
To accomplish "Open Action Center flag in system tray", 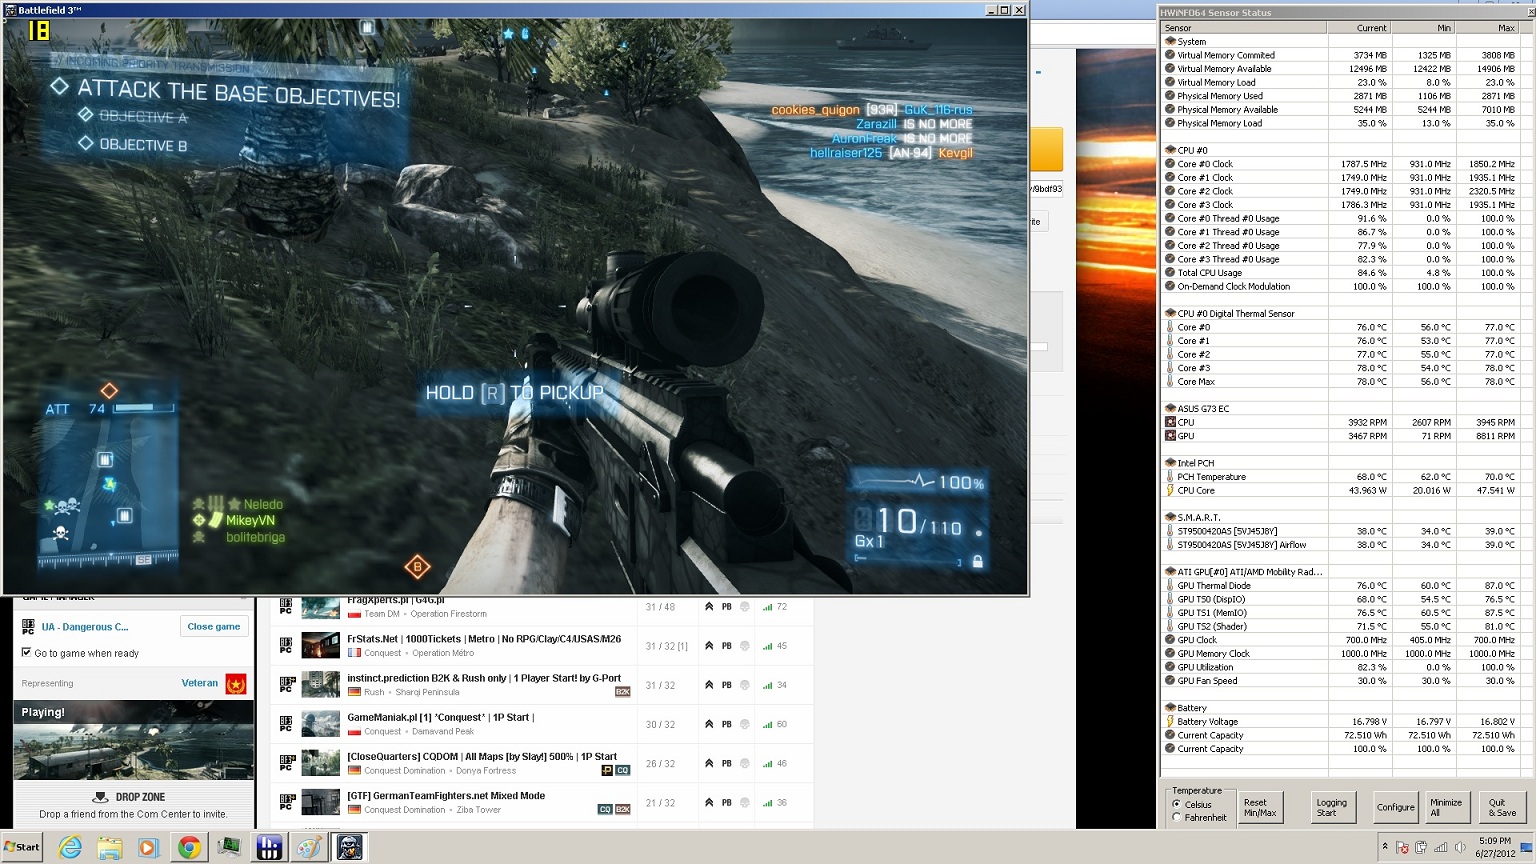I will click(1402, 847).
